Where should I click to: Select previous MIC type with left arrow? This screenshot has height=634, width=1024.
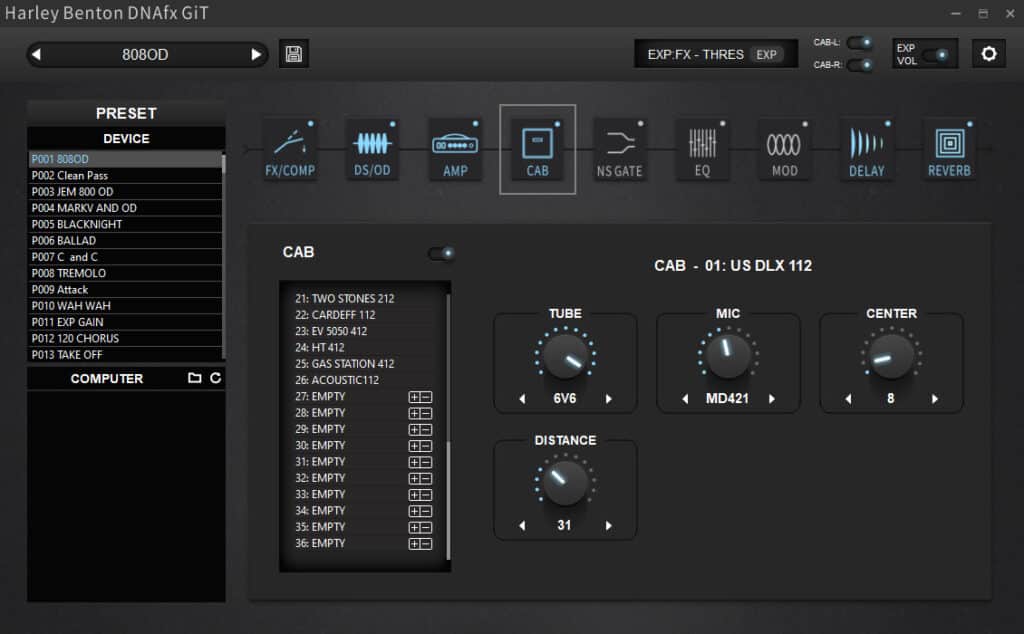[x=685, y=399]
